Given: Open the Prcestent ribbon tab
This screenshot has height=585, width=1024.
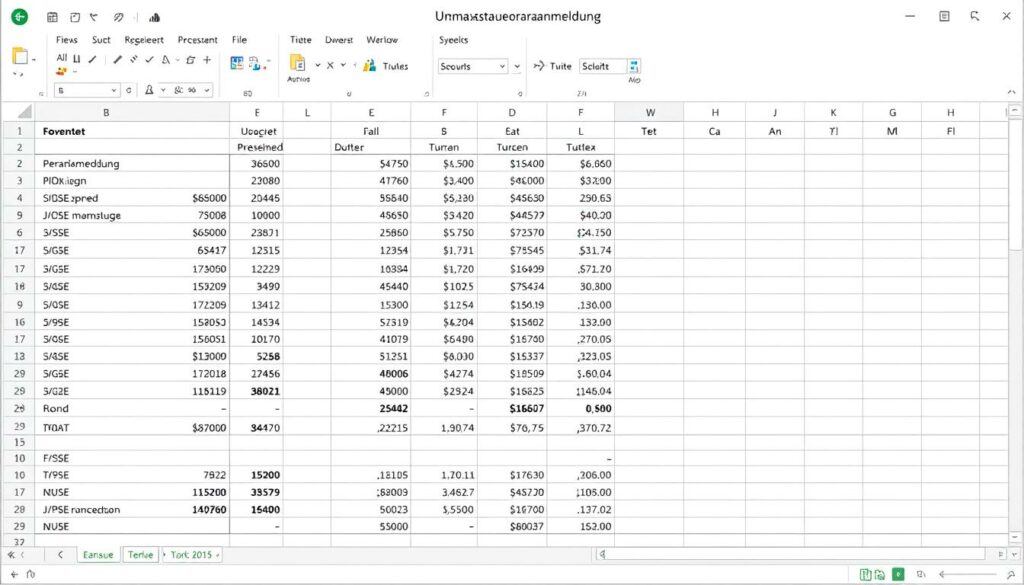Looking at the screenshot, I should click(x=198, y=40).
